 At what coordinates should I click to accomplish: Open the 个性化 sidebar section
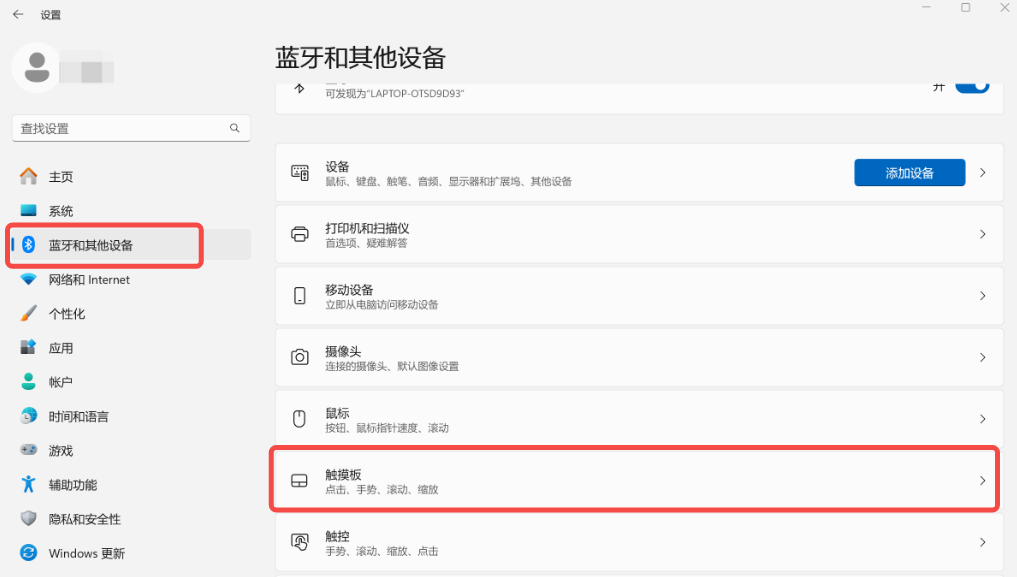pos(67,314)
